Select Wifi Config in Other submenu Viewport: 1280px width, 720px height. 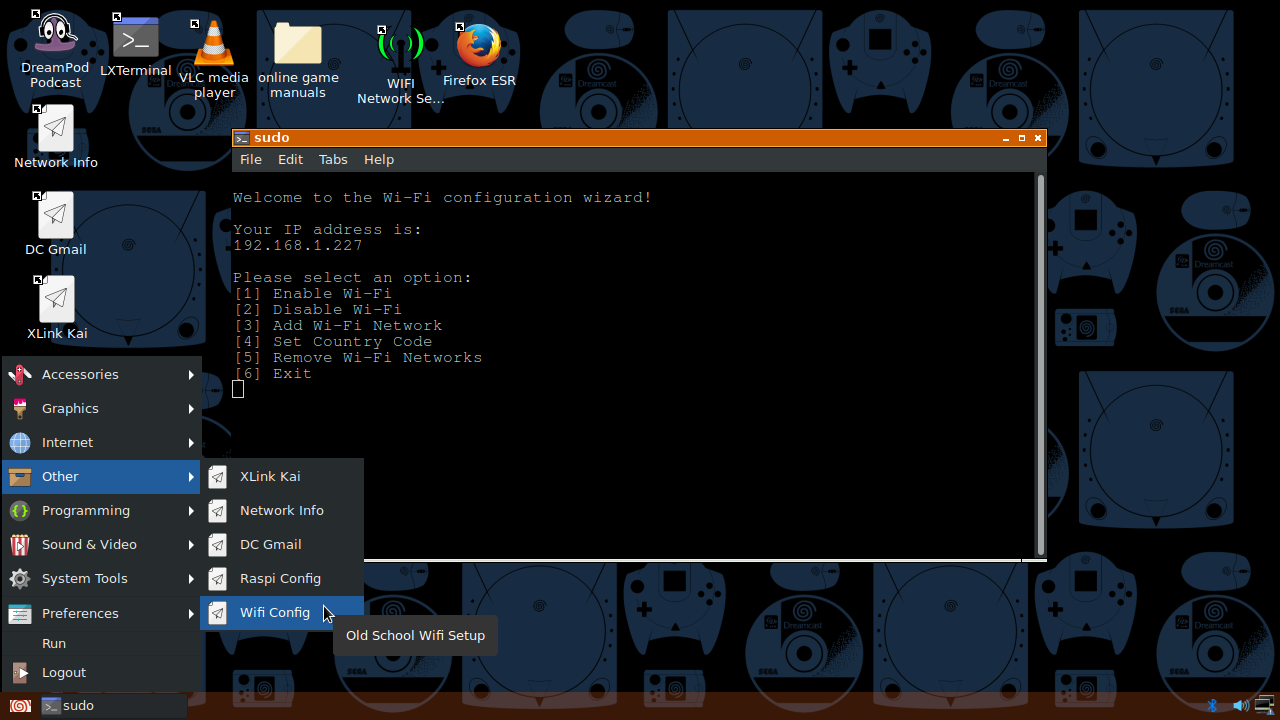282,613
